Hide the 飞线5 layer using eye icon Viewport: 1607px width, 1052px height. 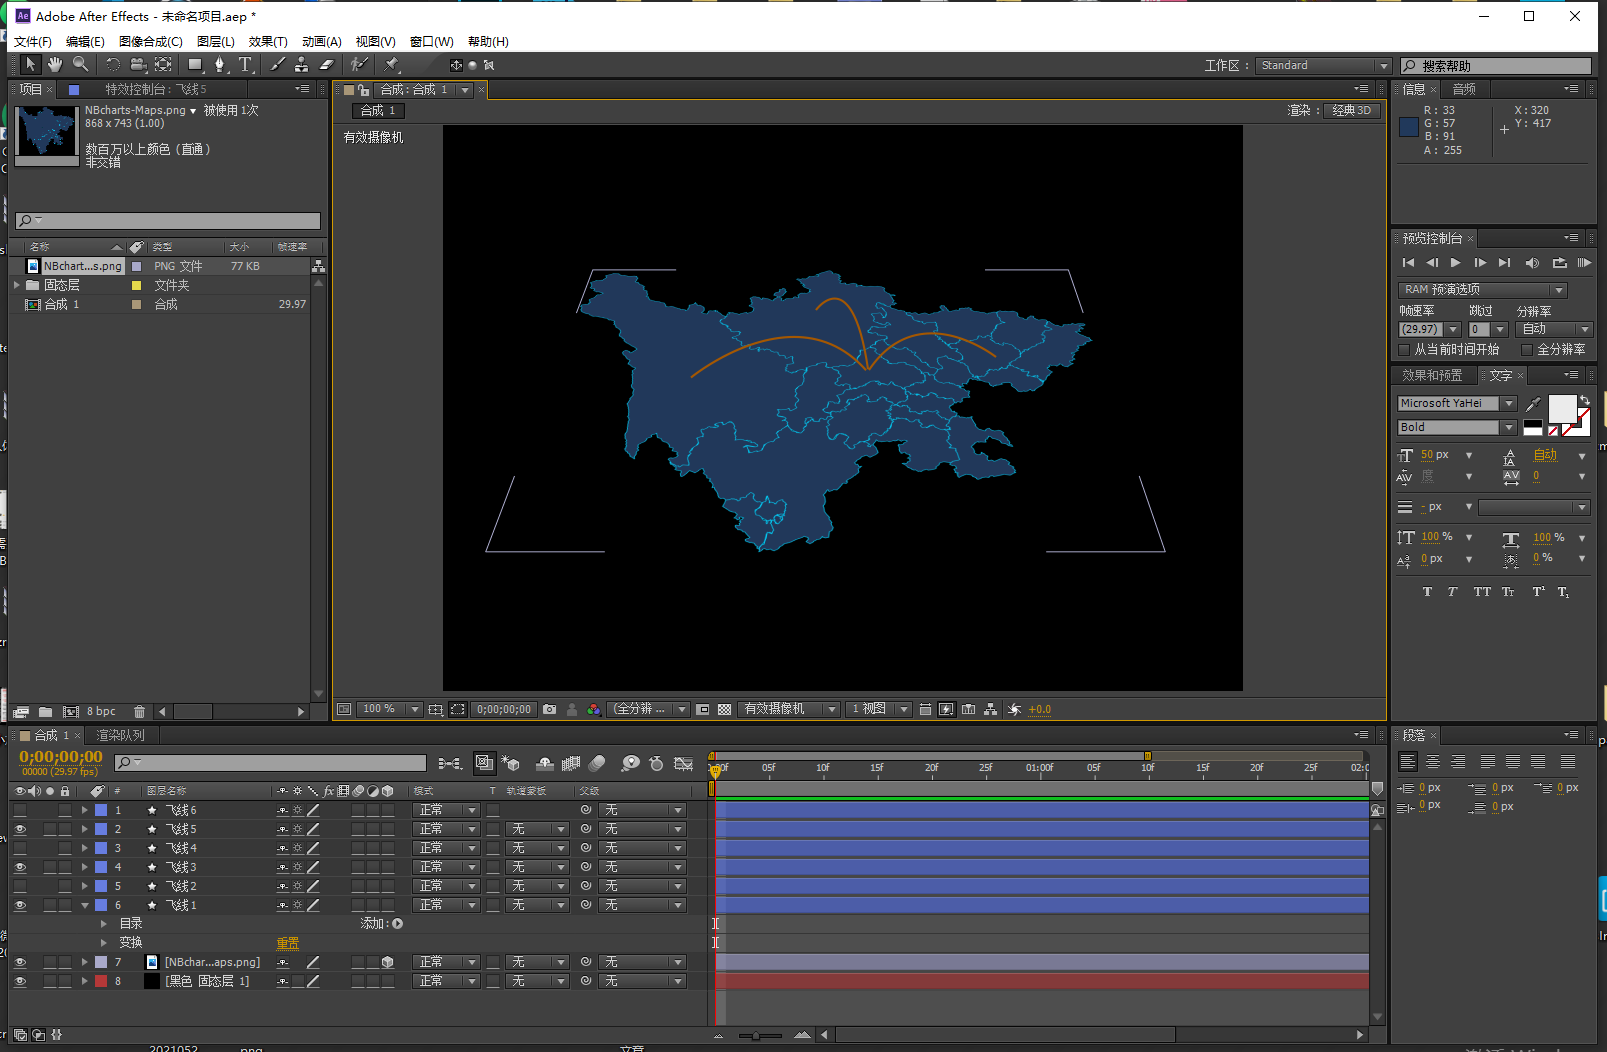[20, 829]
